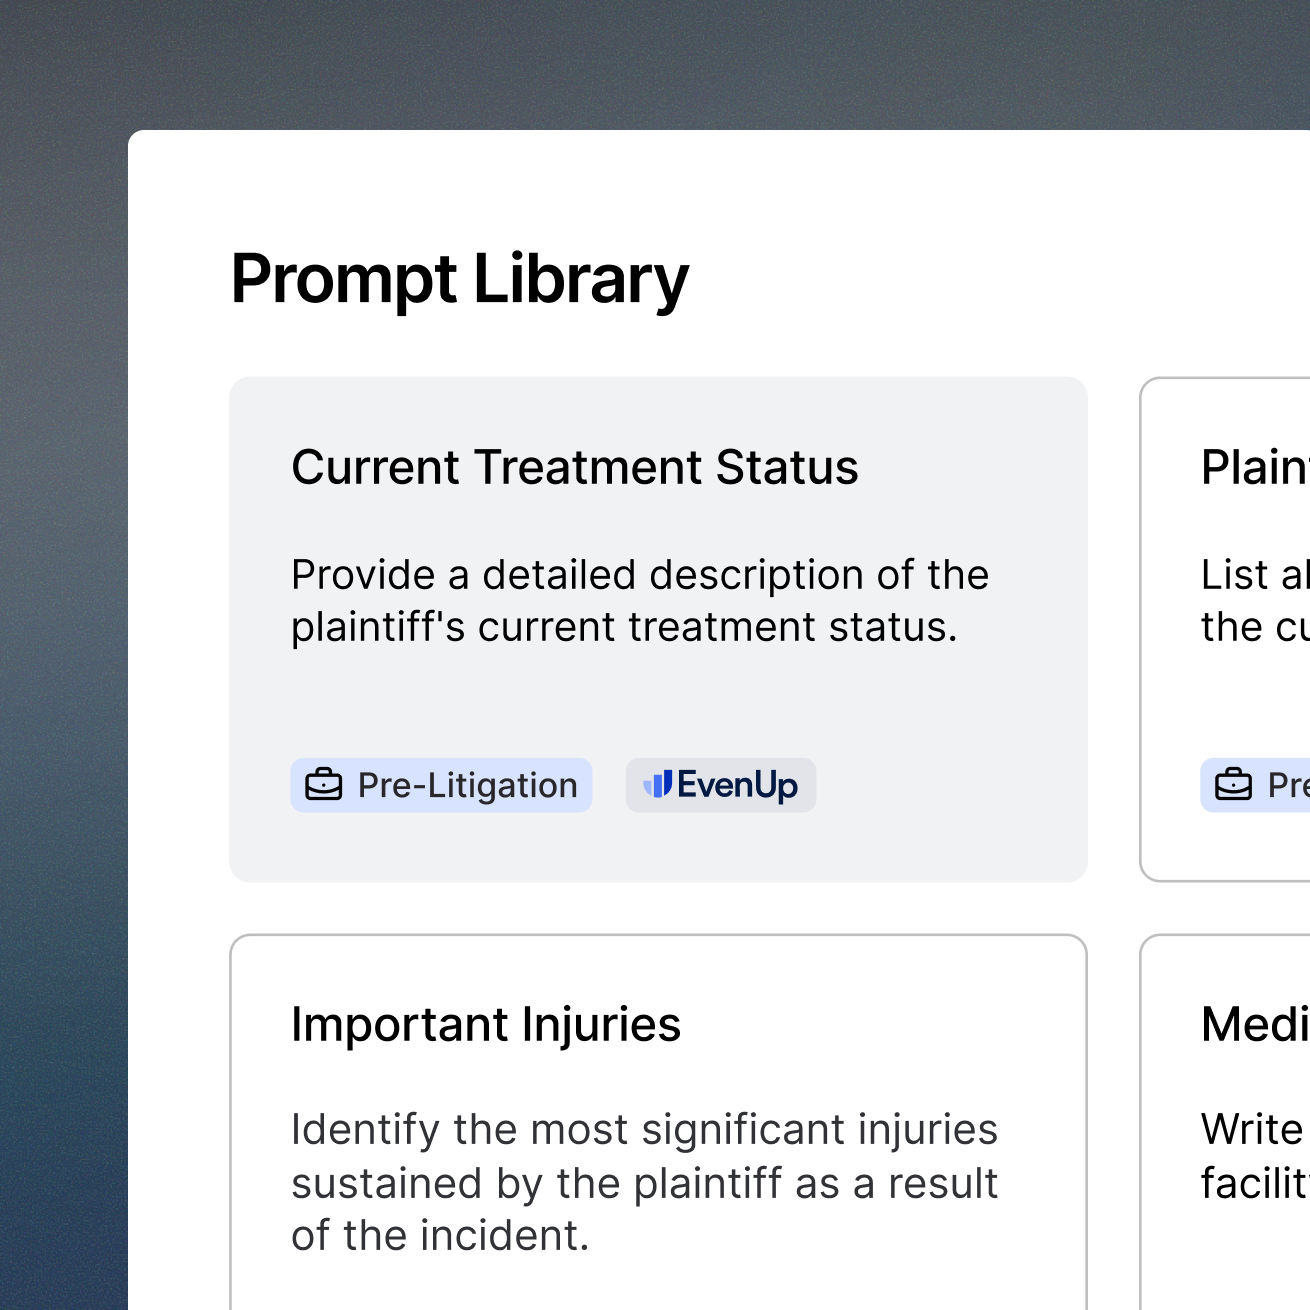Screen dimensions: 1310x1310
Task: Open the Important Injuries card title
Action: [x=485, y=1024]
